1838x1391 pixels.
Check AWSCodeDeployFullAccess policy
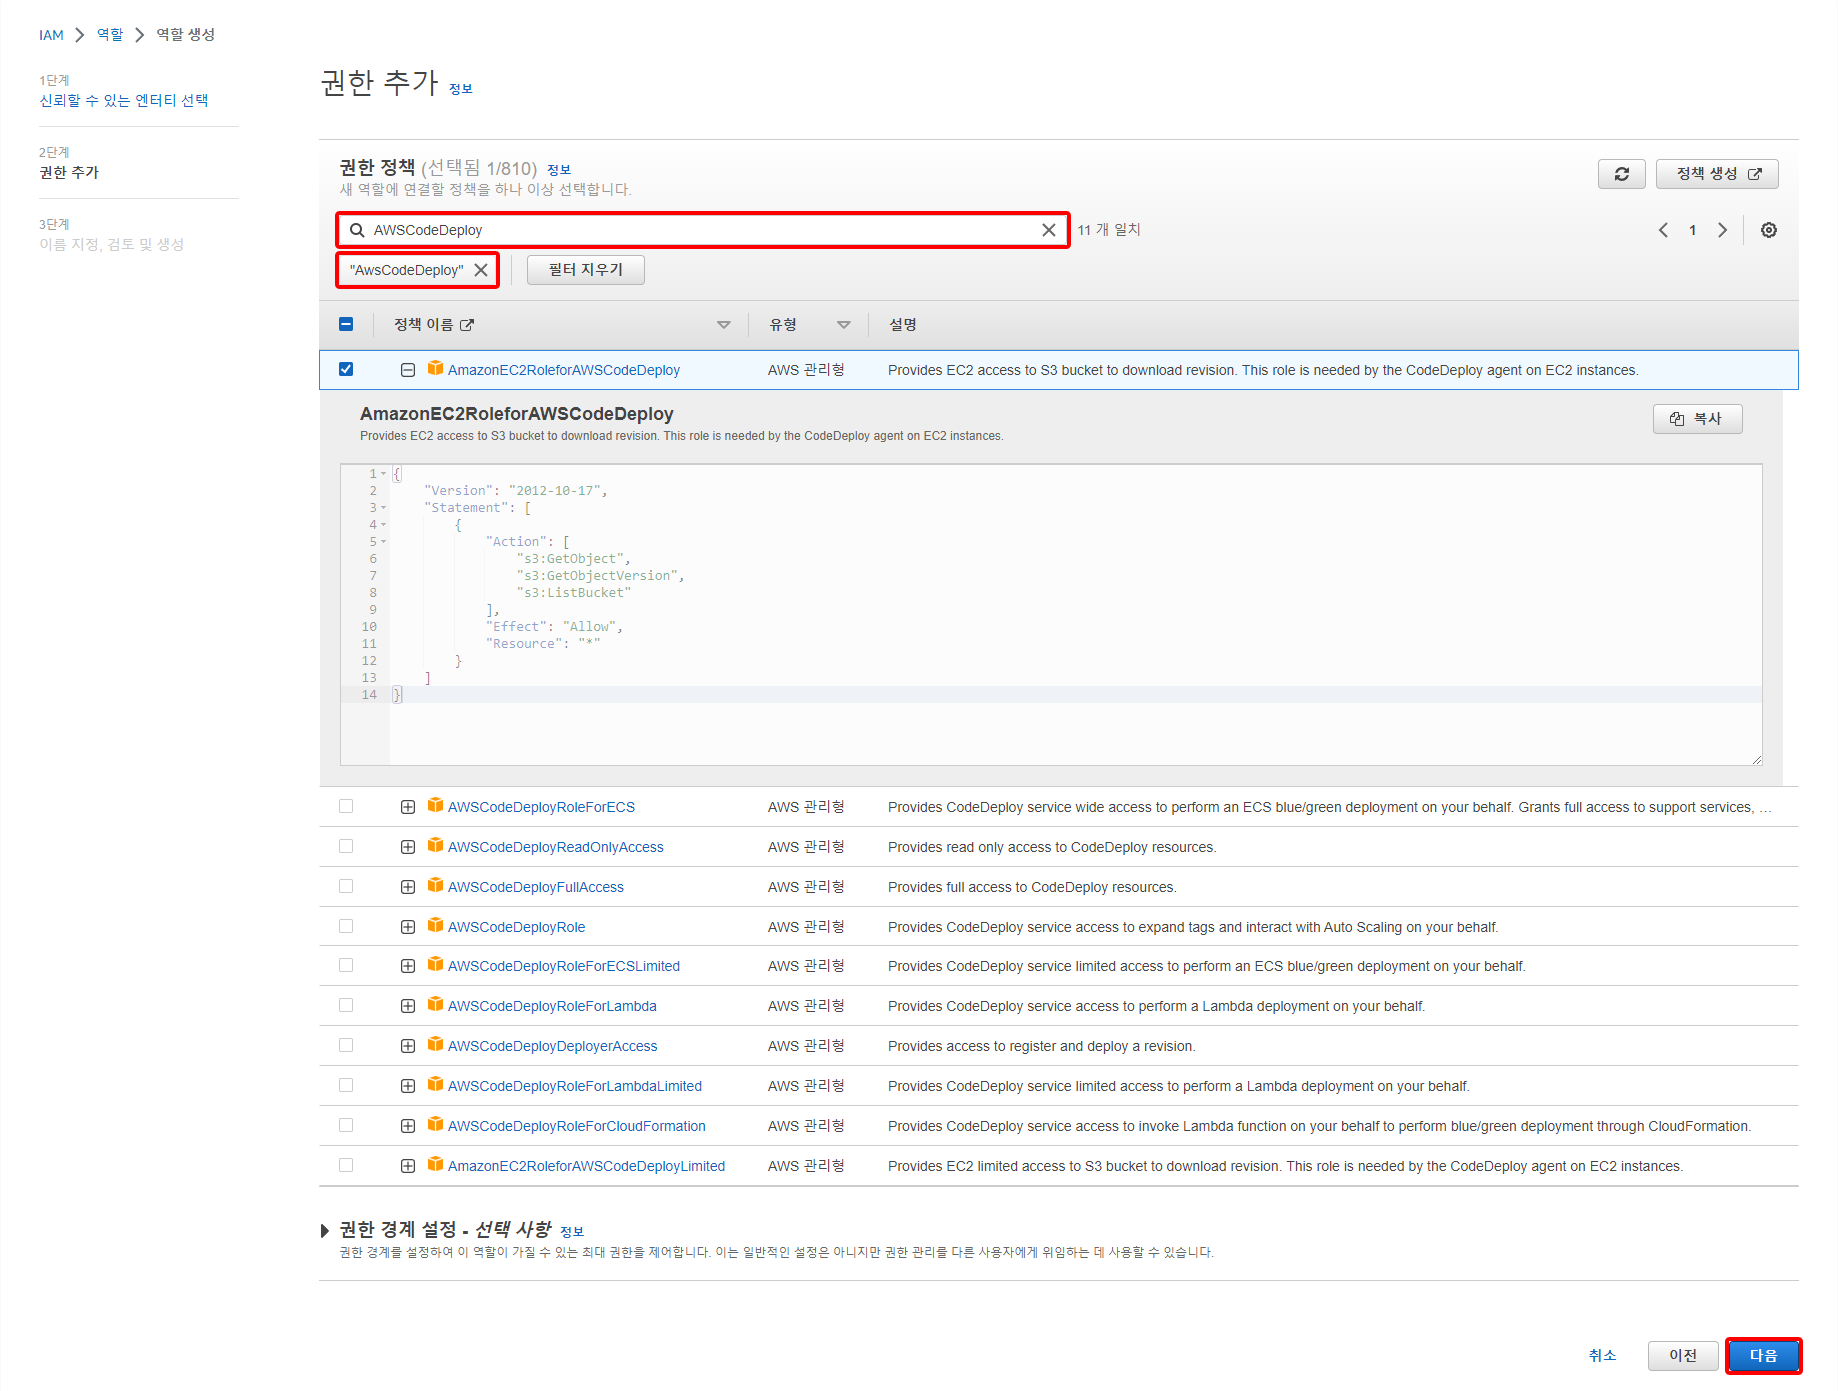click(x=346, y=886)
